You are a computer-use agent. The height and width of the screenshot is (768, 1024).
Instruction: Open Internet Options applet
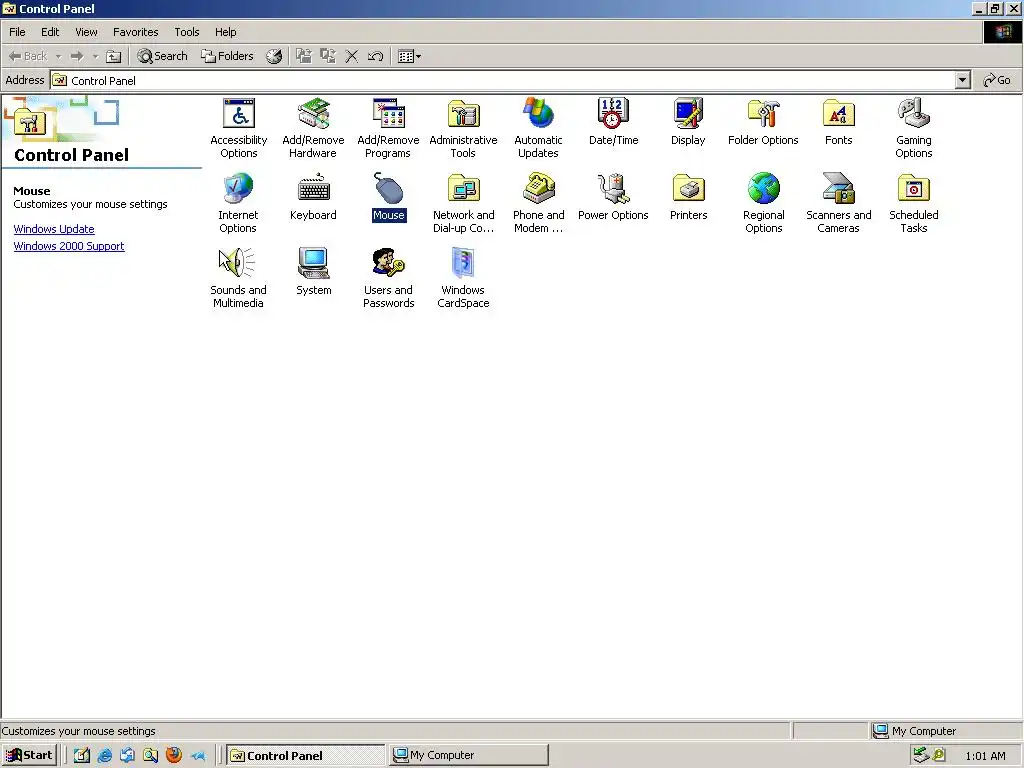(x=238, y=203)
